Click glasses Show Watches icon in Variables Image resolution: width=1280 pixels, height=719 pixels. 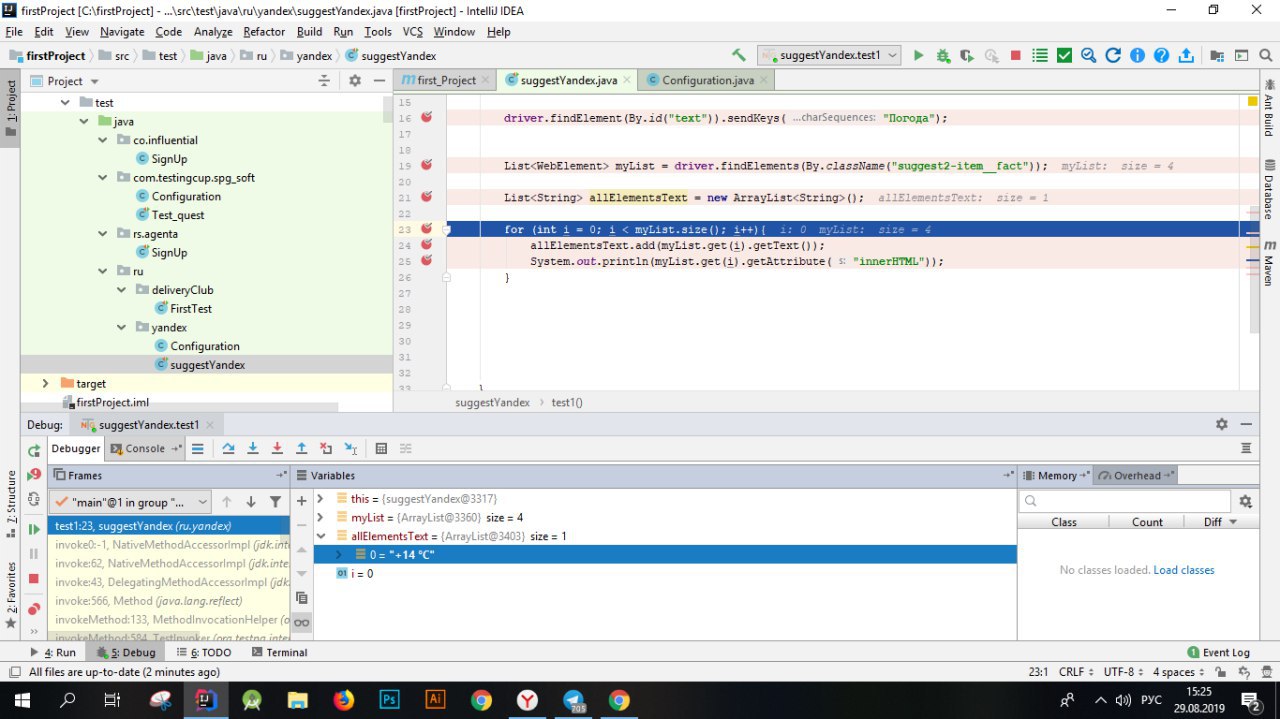pyautogui.click(x=301, y=622)
